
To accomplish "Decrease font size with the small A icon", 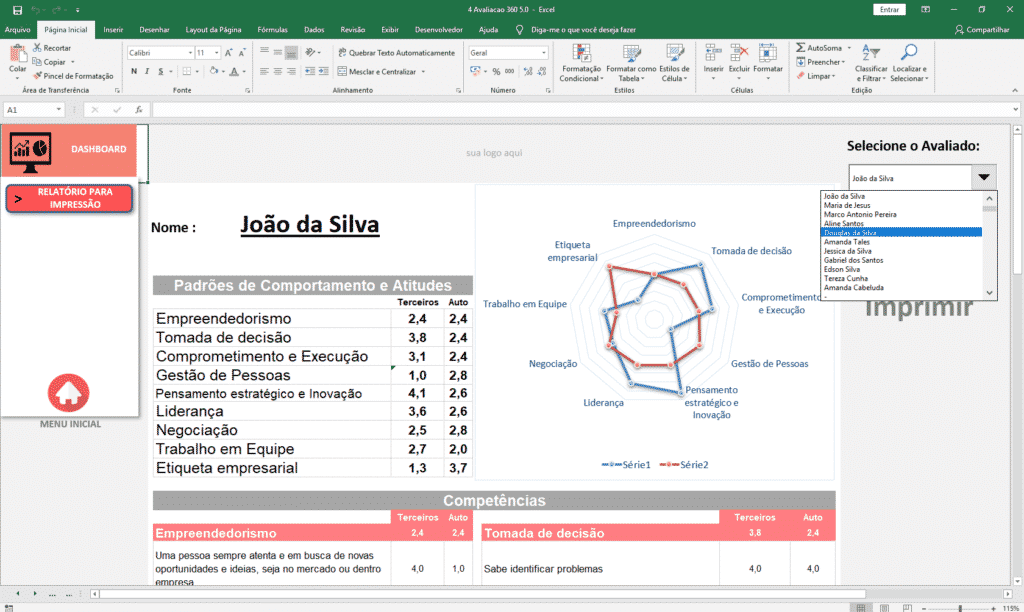I will click(242, 53).
